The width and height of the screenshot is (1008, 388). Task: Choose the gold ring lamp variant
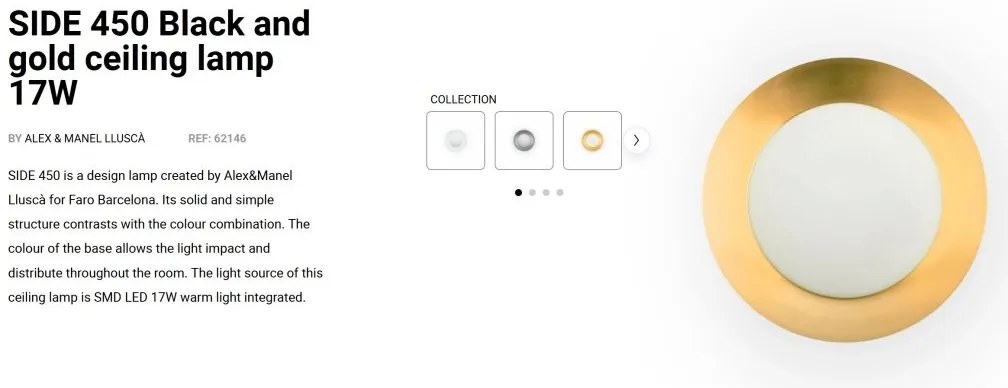pos(592,141)
